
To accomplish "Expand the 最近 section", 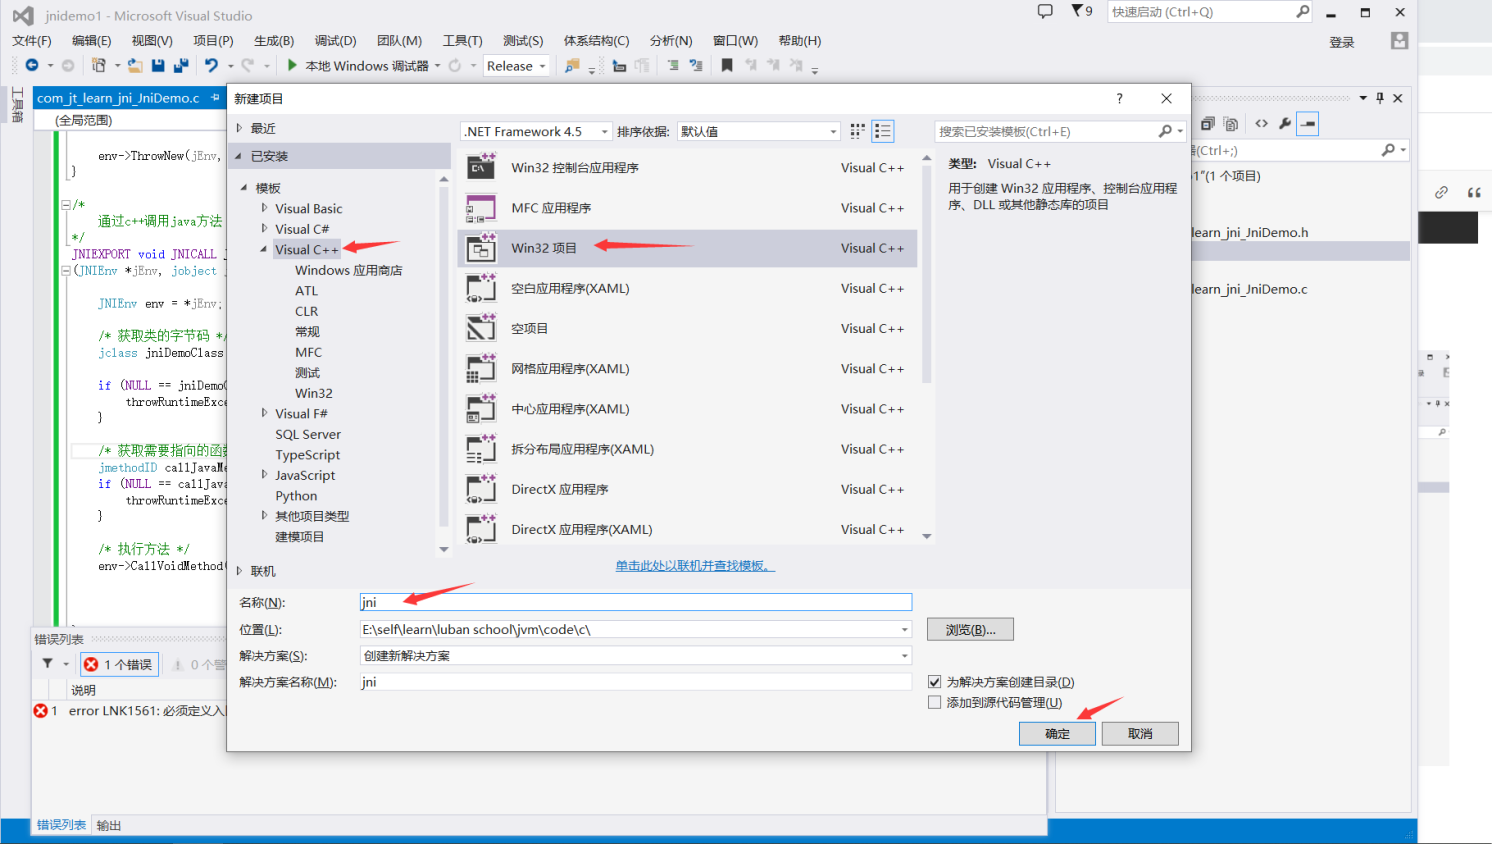I will click(239, 128).
